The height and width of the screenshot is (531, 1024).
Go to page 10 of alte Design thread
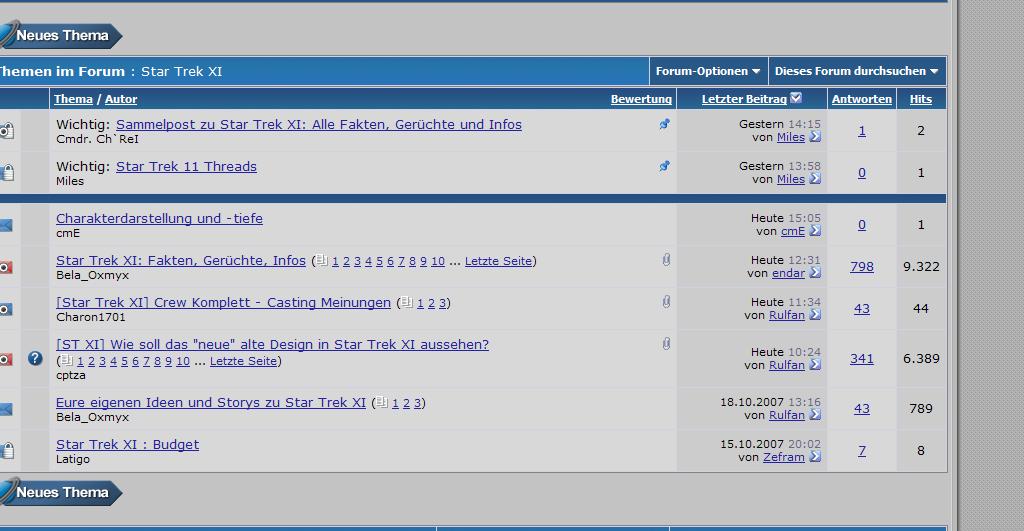(x=183, y=361)
